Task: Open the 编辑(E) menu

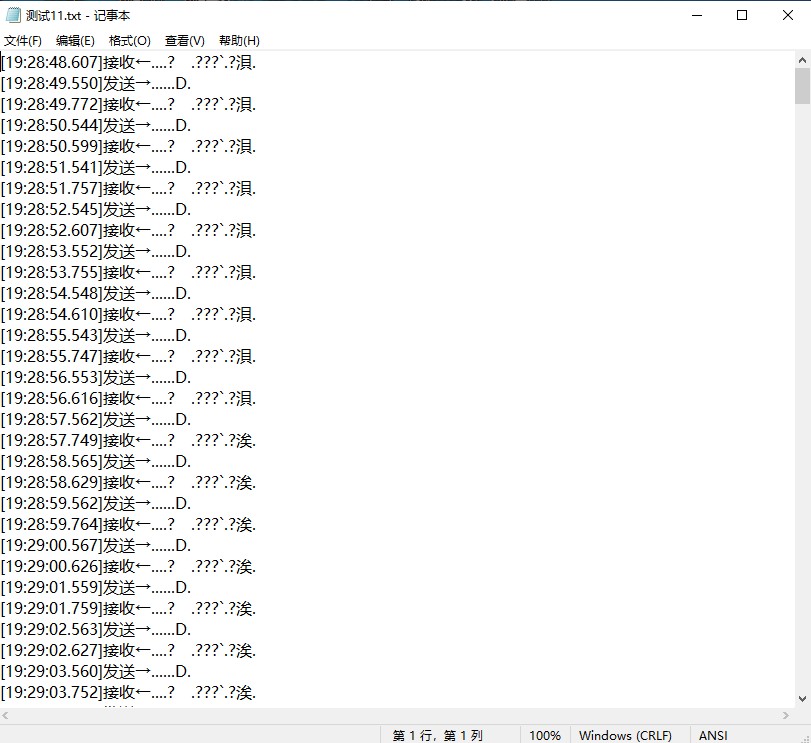Action: point(76,41)
